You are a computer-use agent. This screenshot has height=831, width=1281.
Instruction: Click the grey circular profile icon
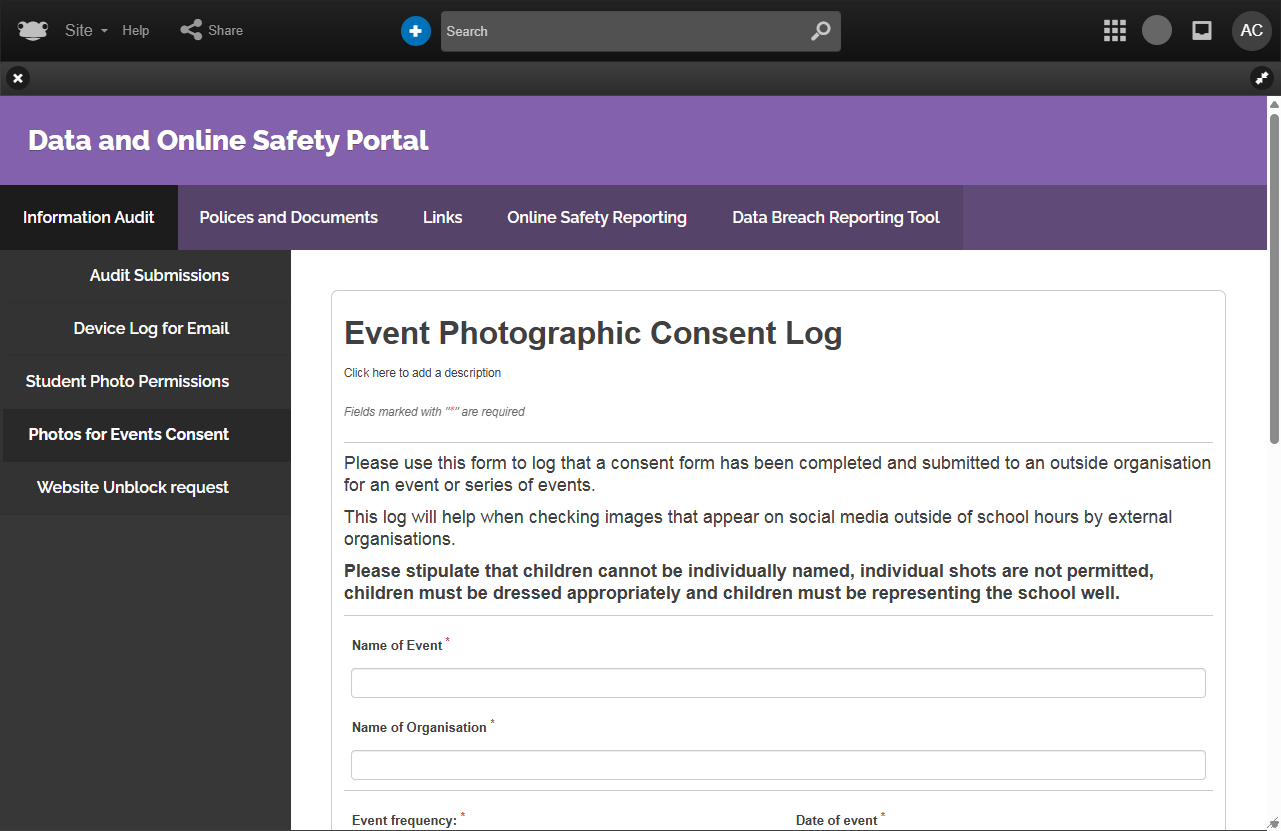1156,31
